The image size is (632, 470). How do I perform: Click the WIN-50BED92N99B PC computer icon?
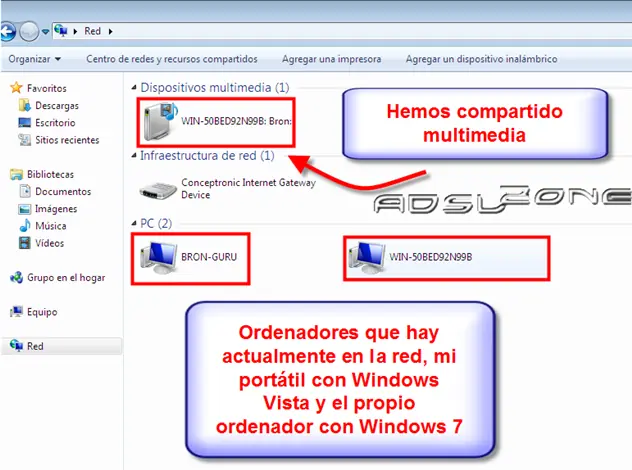pos(367,258)
